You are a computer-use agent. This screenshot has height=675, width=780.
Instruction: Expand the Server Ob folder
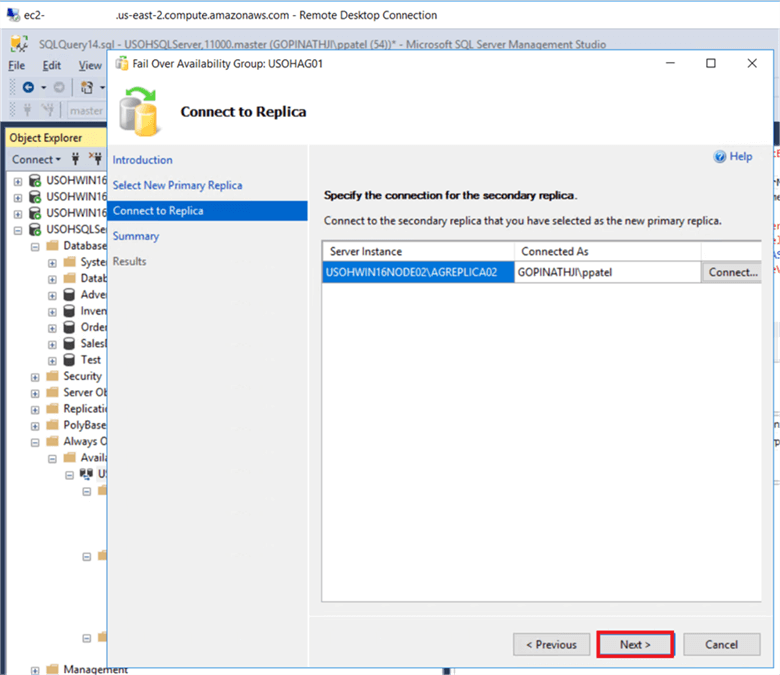point(35,394)
